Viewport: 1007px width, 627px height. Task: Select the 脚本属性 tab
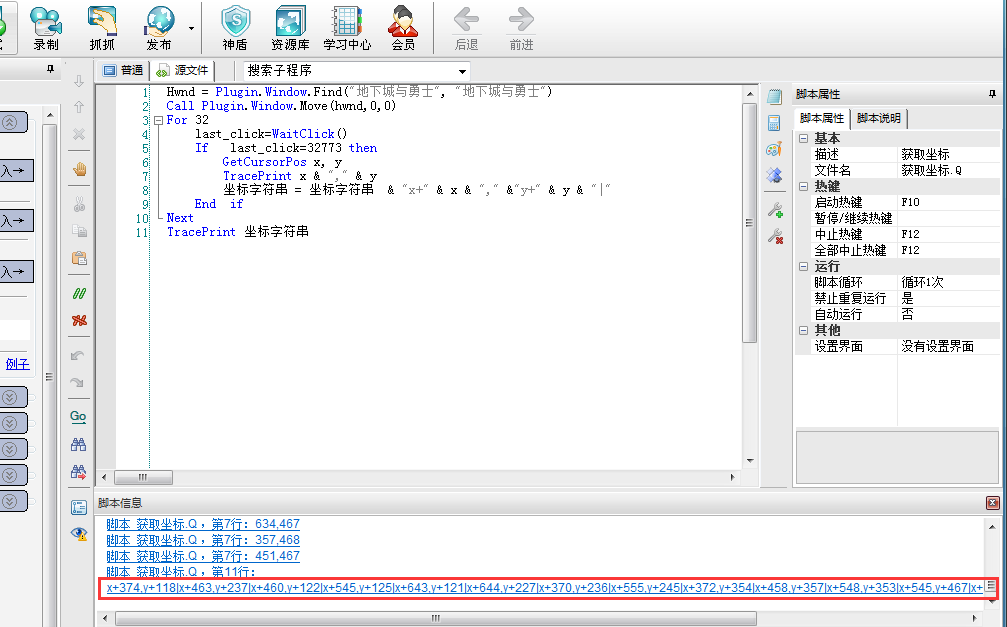(x=822, y=118)
